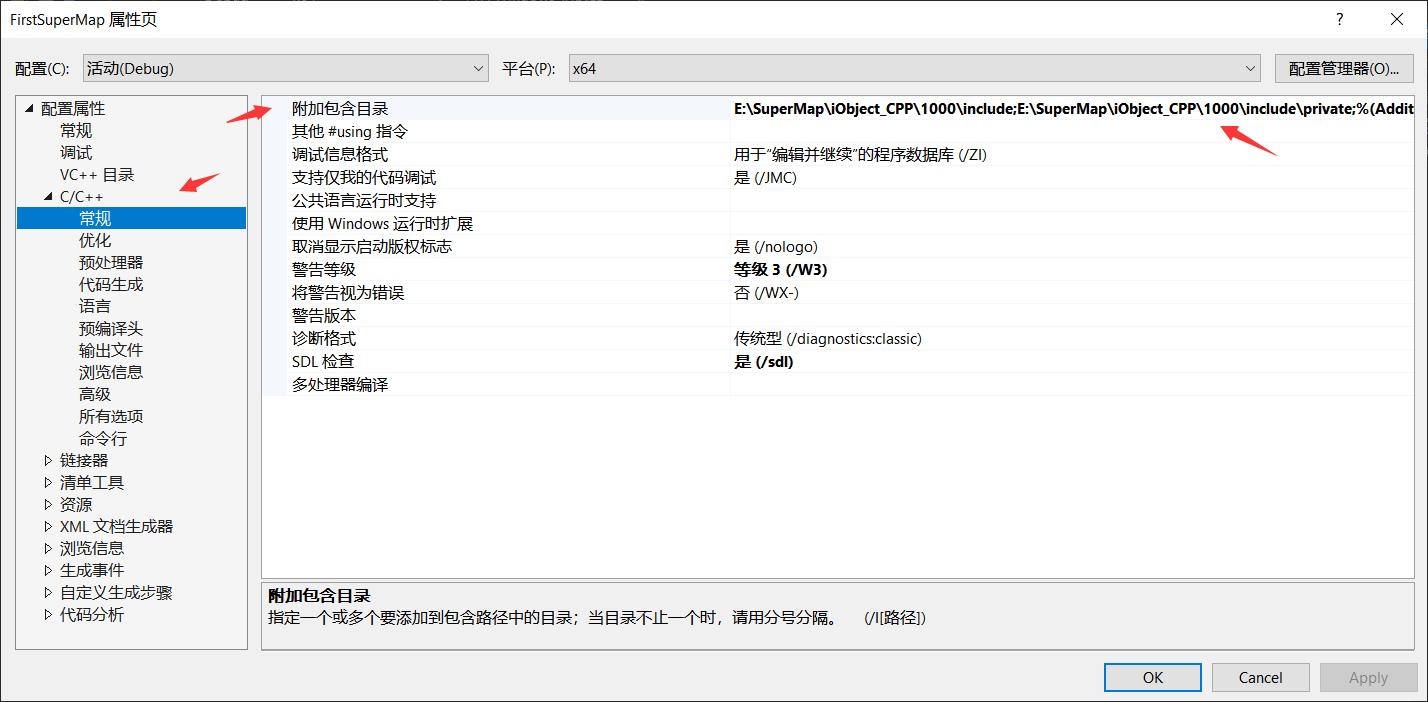Expand the 链接器 tree node
This screenshot has width=1428, height=702.
47,460
